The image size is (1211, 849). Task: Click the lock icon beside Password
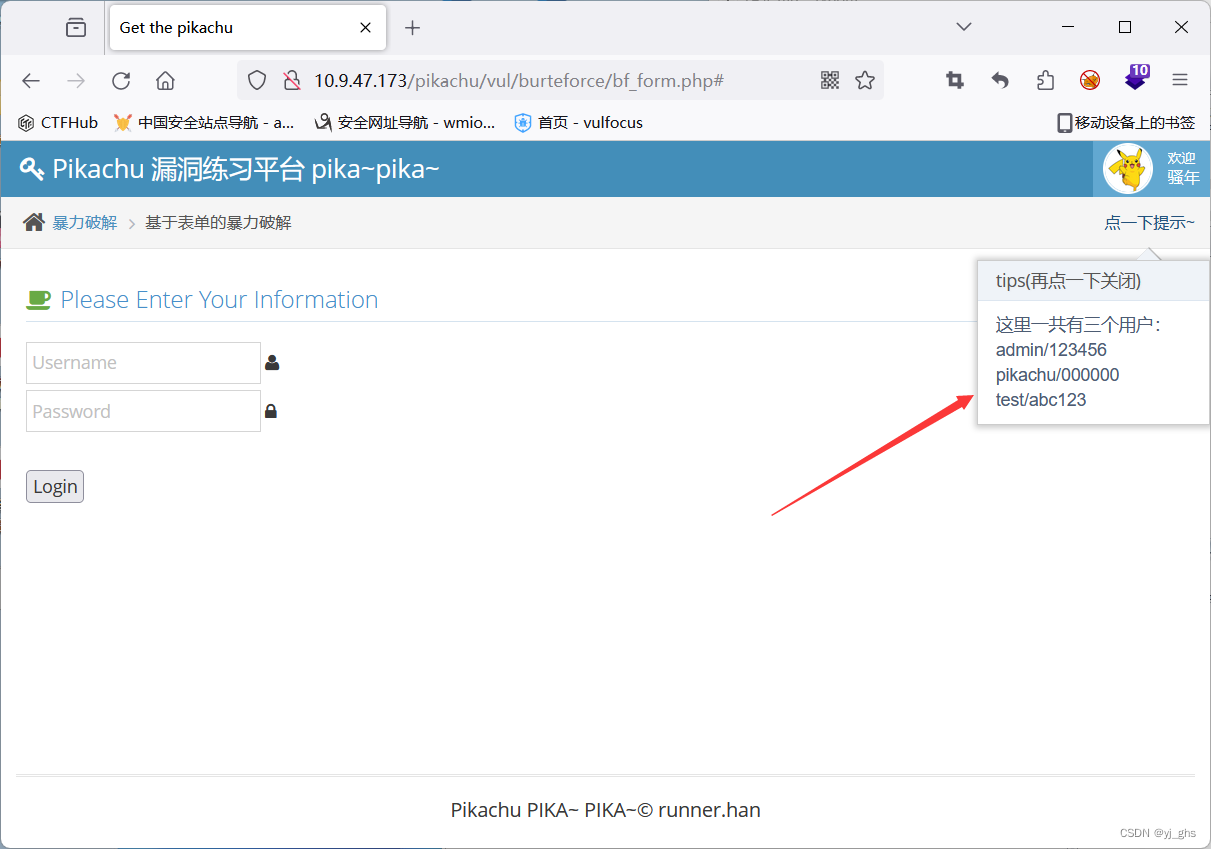tap(271, 411)
